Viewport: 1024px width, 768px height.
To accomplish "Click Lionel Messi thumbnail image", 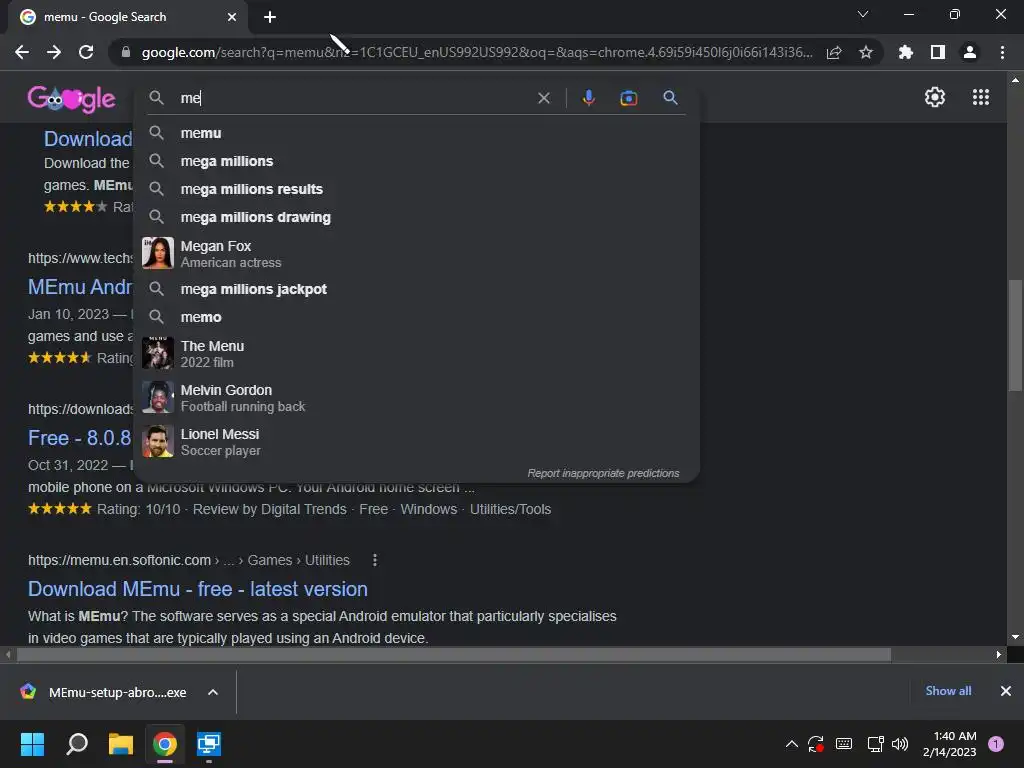I will 157,441.
